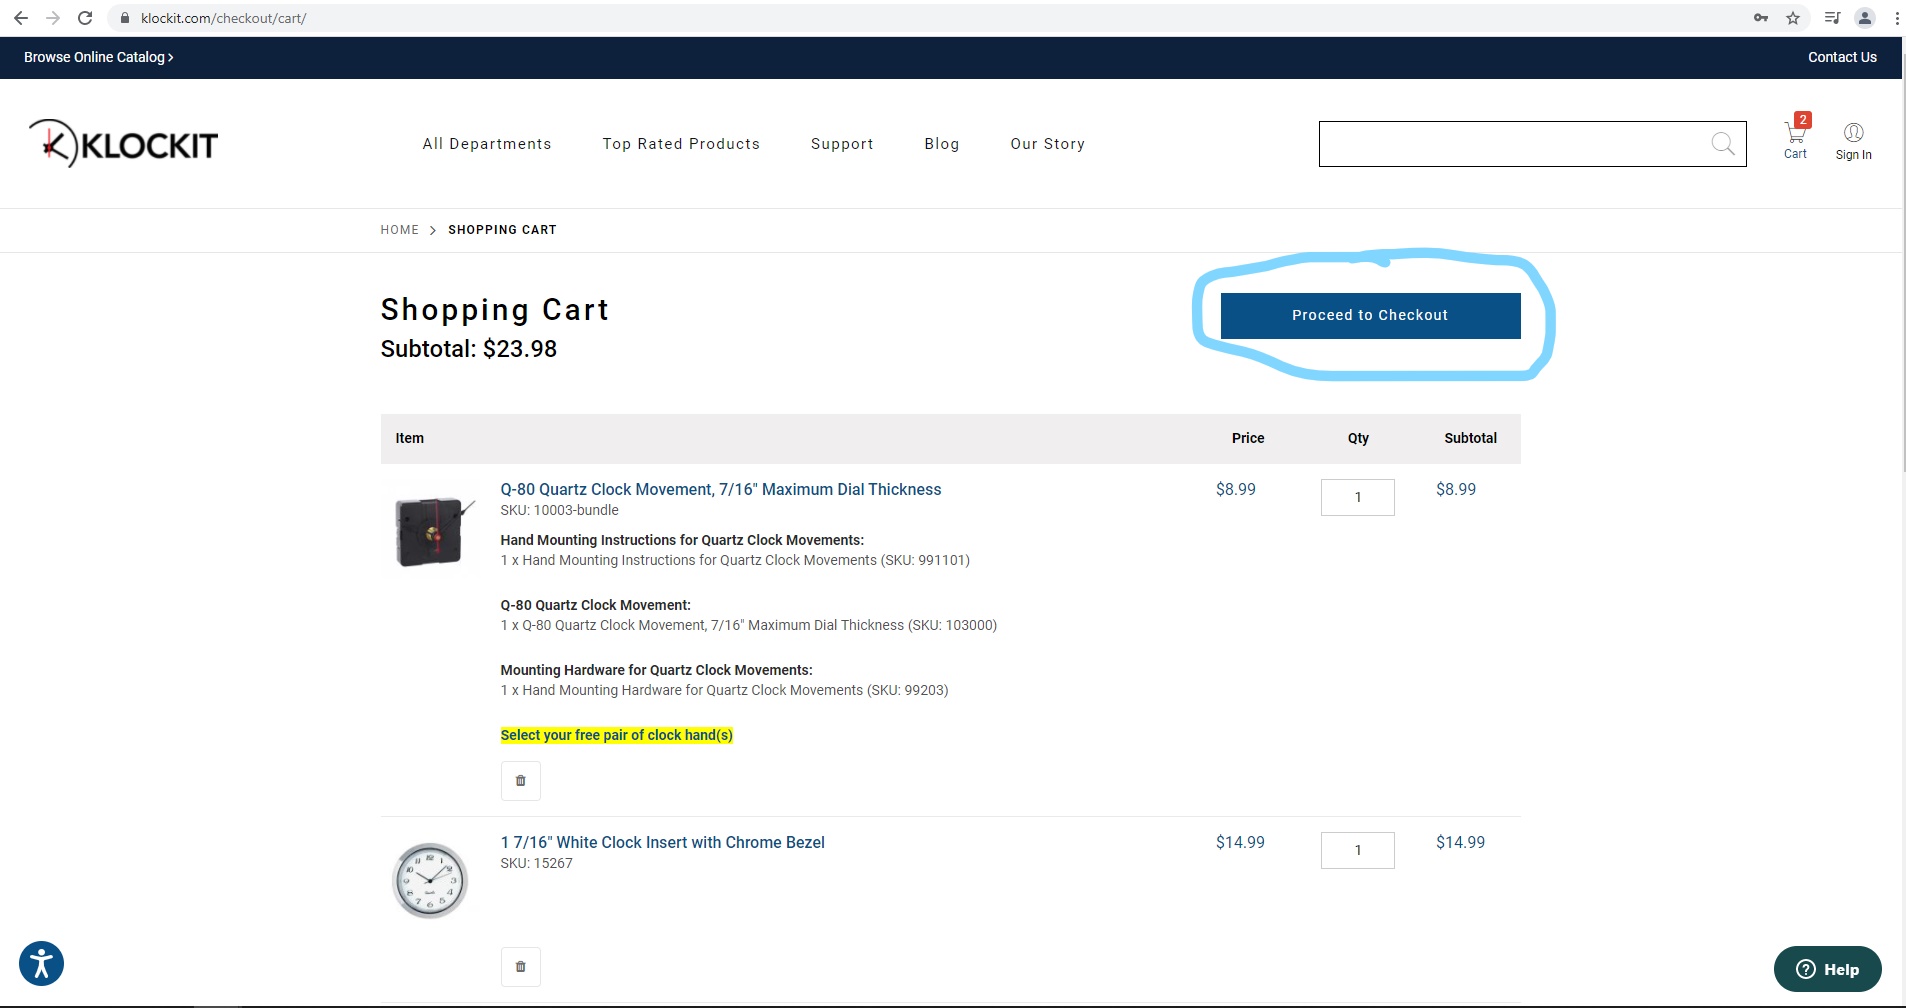Click Proceed to Checkout button
This screenshot has height=1008, width=1906.
(x=1370, y=316)
